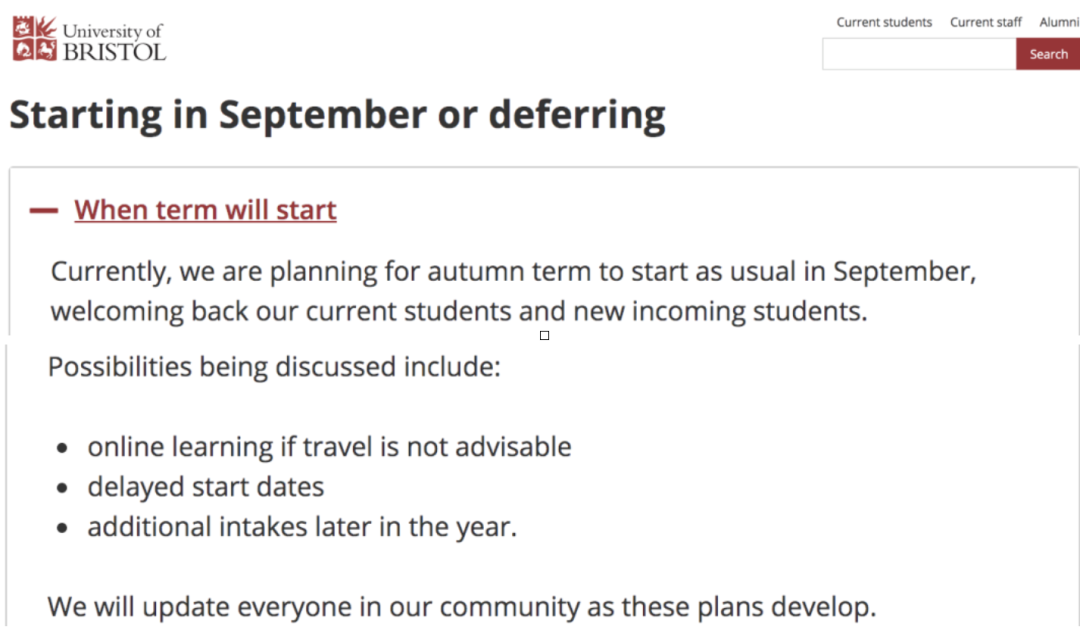Click the Starting in September or deferring heading
This screenshot has width=1080, height=633.
coord(337,115)
